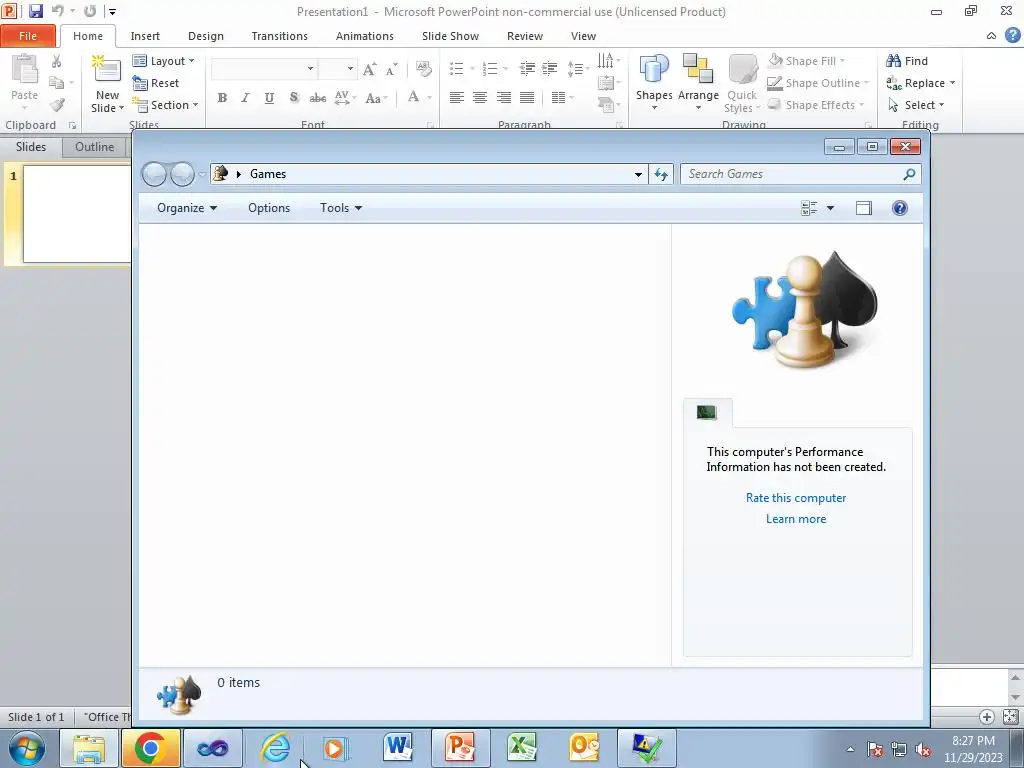Open the Organize menu in Games window
This screenshot has height=768, width=1024.
[x=187, y=208]
